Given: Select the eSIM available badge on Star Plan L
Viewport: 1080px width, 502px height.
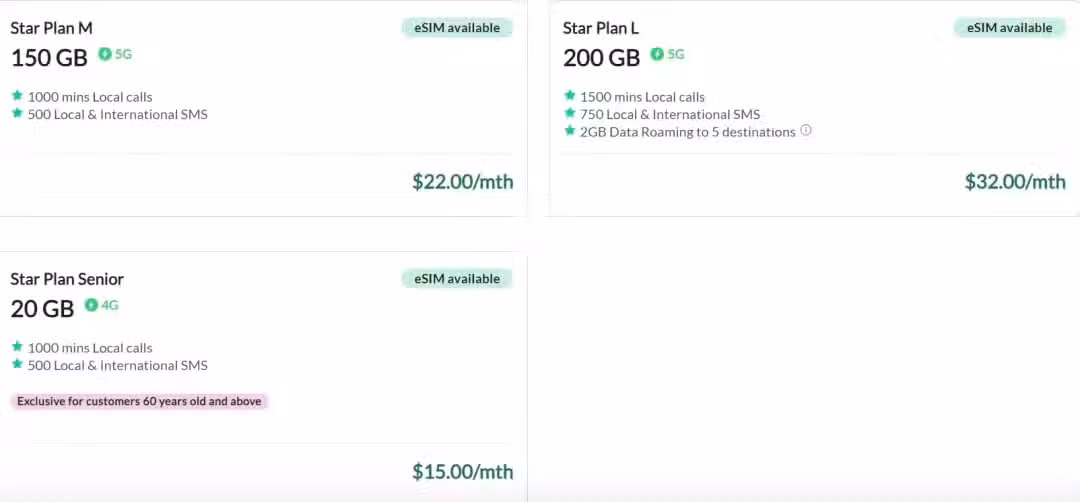Looking at the screenshot, I should [x=1010, y=28].
